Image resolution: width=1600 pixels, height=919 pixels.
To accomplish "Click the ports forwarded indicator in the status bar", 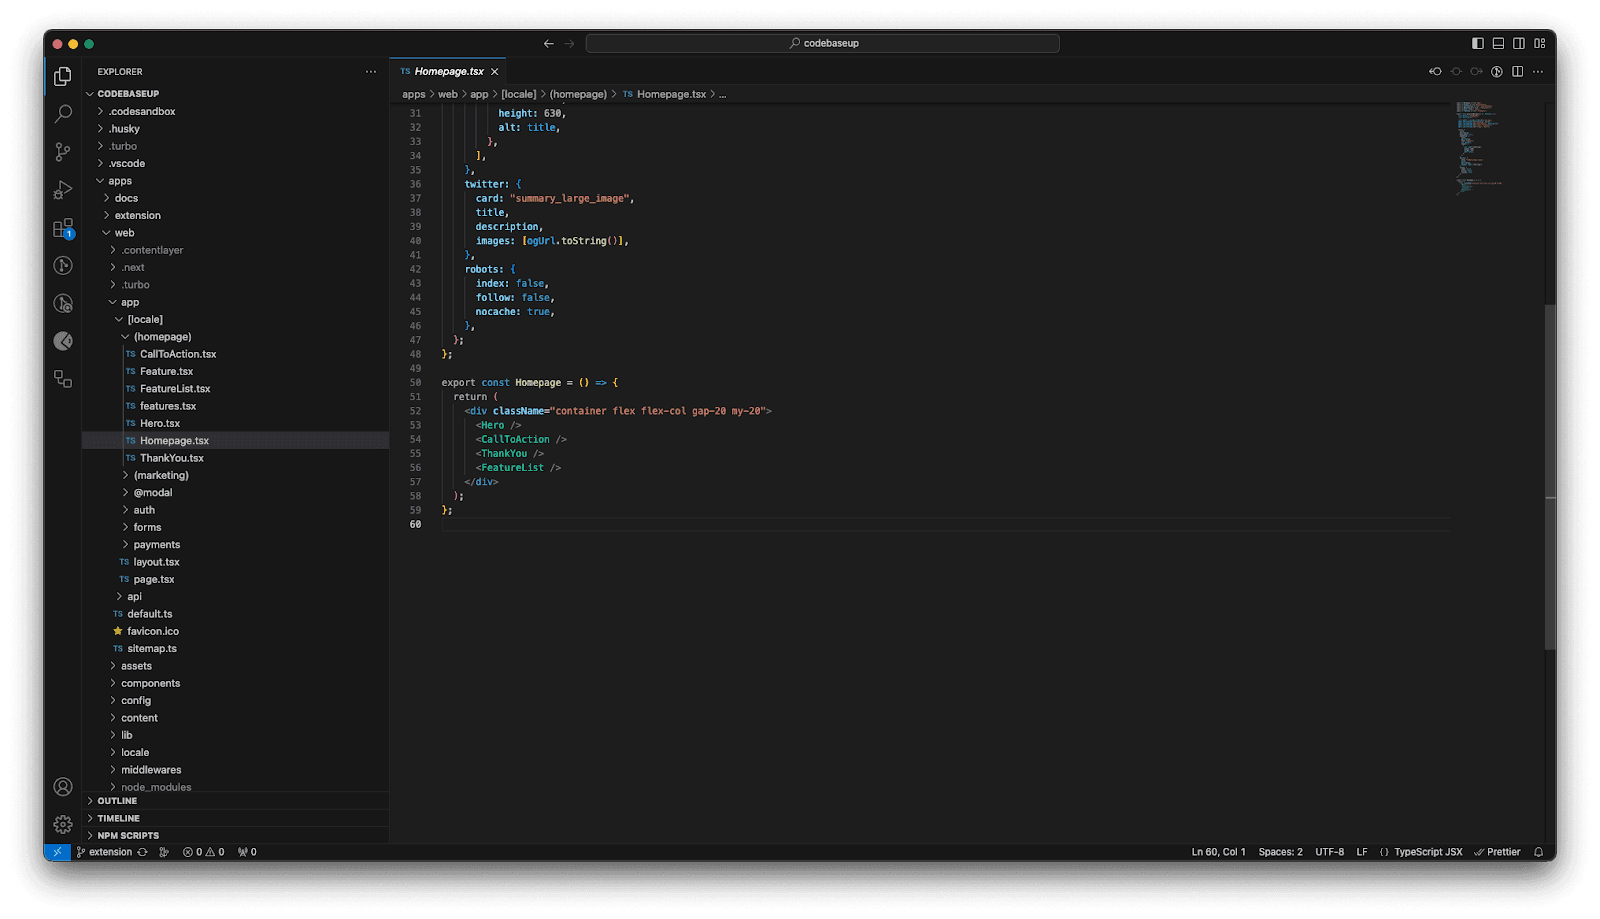I will tap(247, 852).
